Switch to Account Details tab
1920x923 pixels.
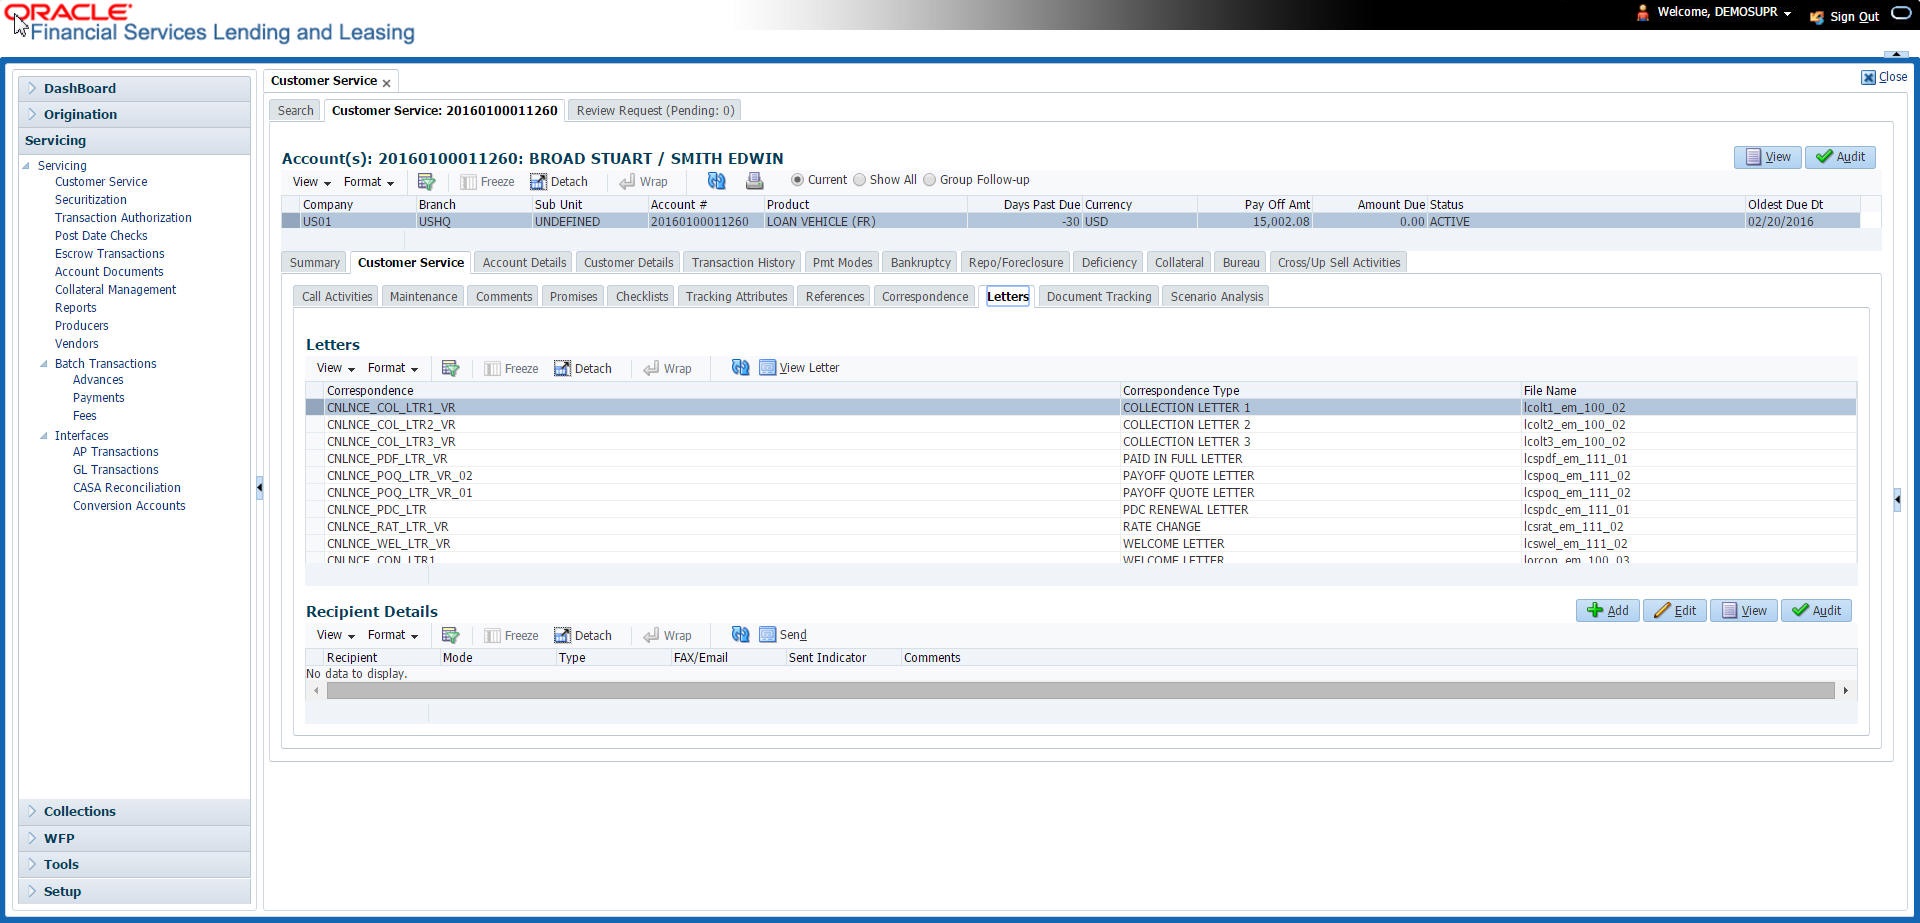[524, 262]
